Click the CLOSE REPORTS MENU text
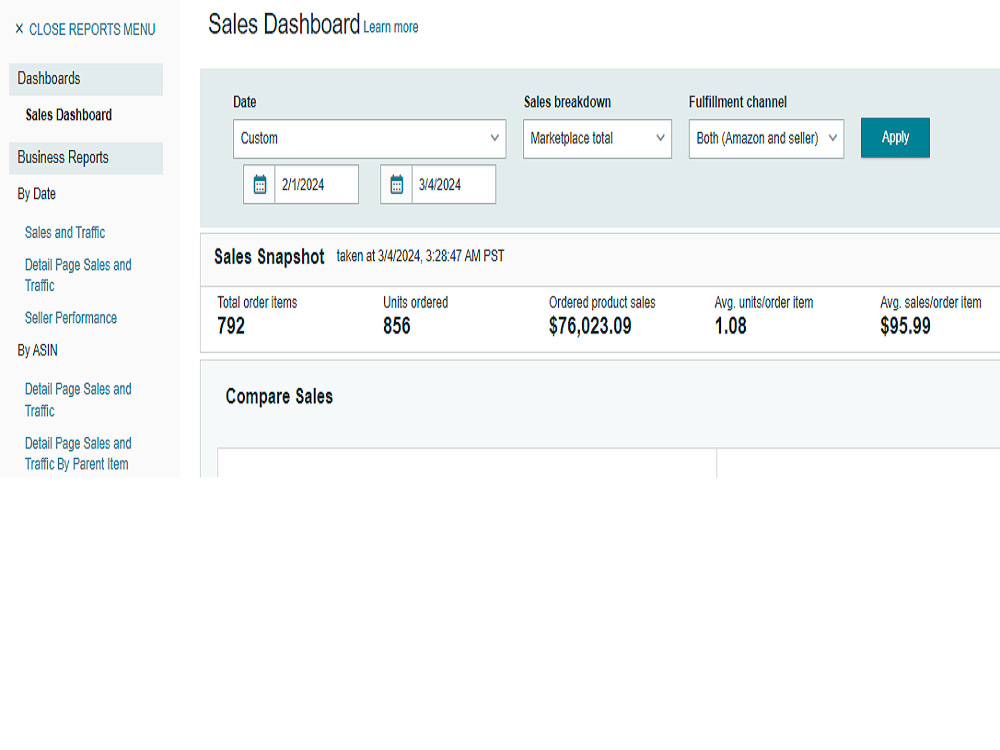Viewport: 1000px width, 750px height. pos(92,29)
